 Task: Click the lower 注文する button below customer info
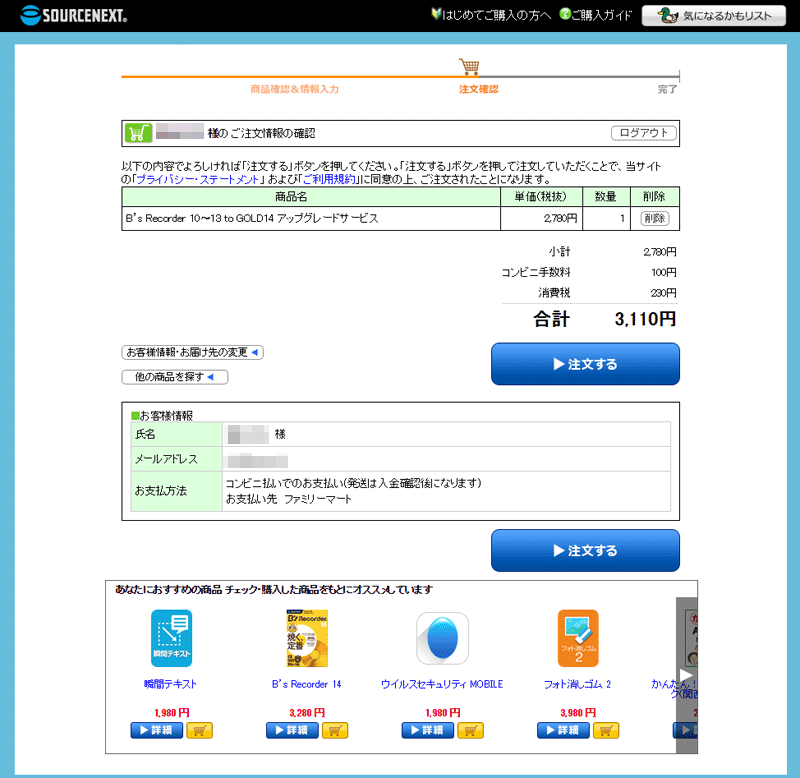[x=585, y=550]
